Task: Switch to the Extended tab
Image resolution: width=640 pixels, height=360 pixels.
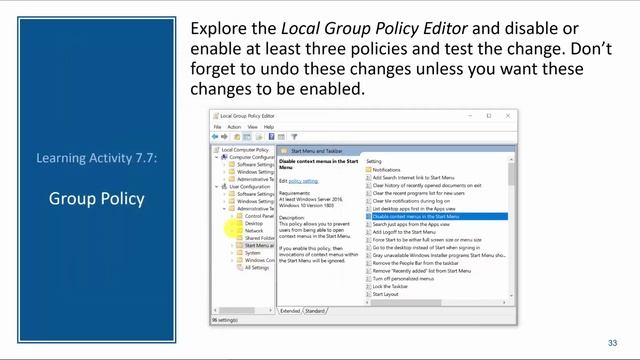Action: tap(290, 311)
